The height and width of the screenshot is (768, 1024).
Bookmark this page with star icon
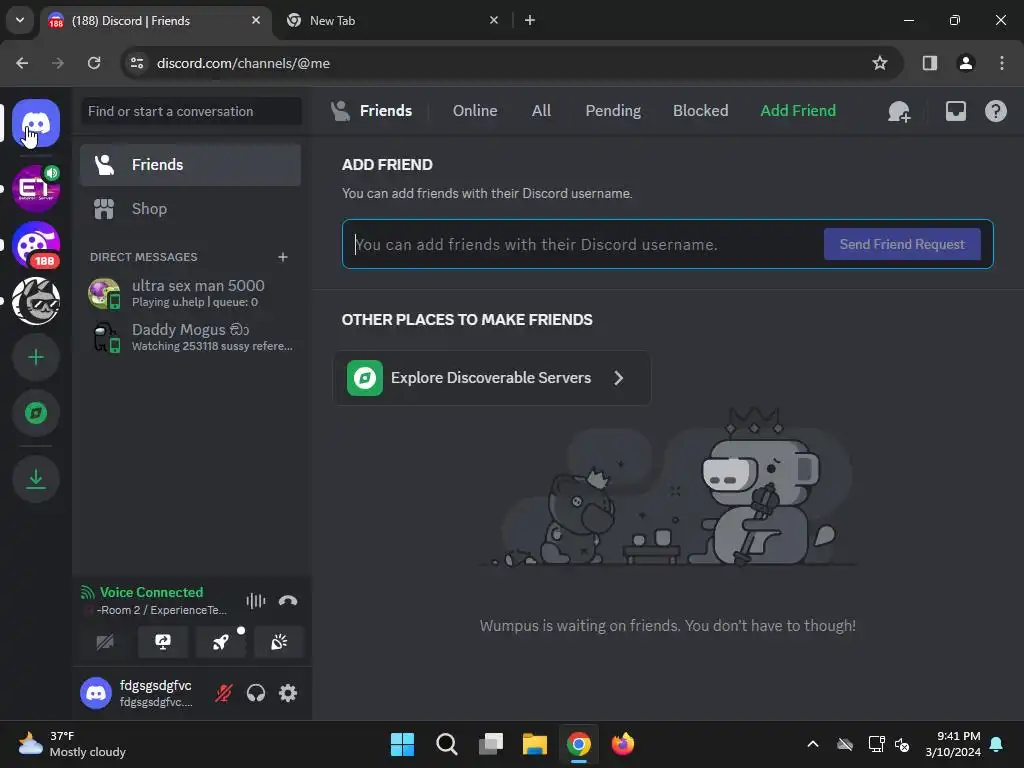point(880,63)
